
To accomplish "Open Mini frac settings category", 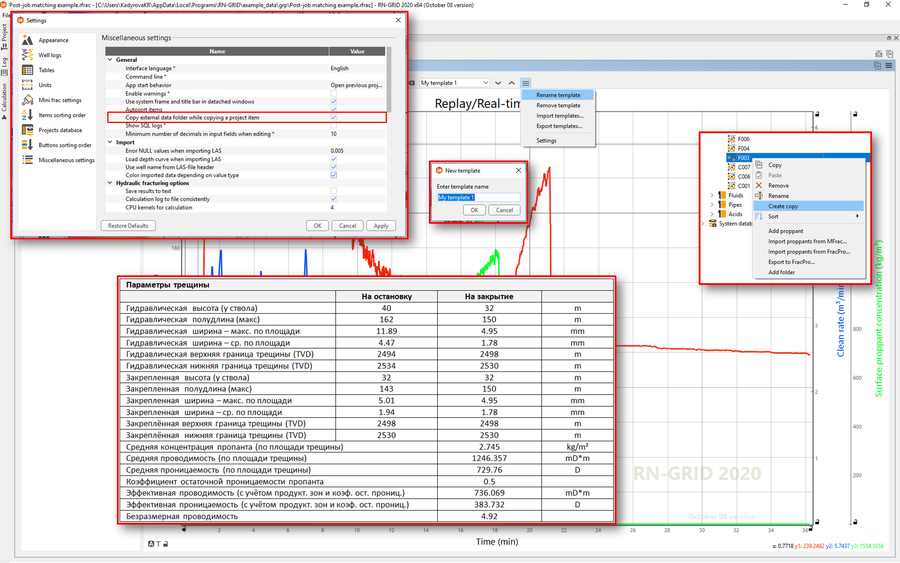I will coord(59,100).
